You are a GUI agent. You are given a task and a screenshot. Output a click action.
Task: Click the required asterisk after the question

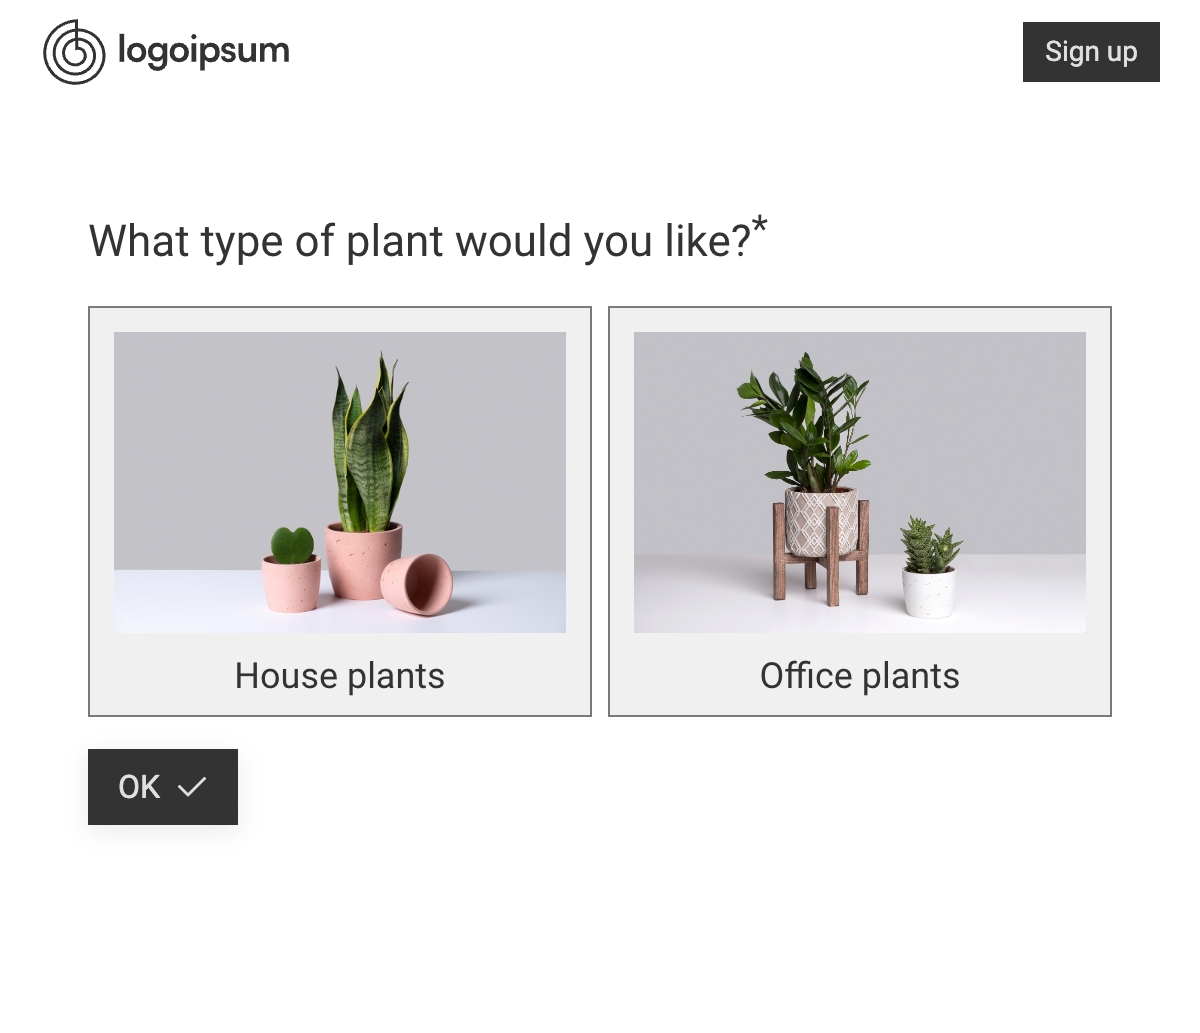[760, 226]
